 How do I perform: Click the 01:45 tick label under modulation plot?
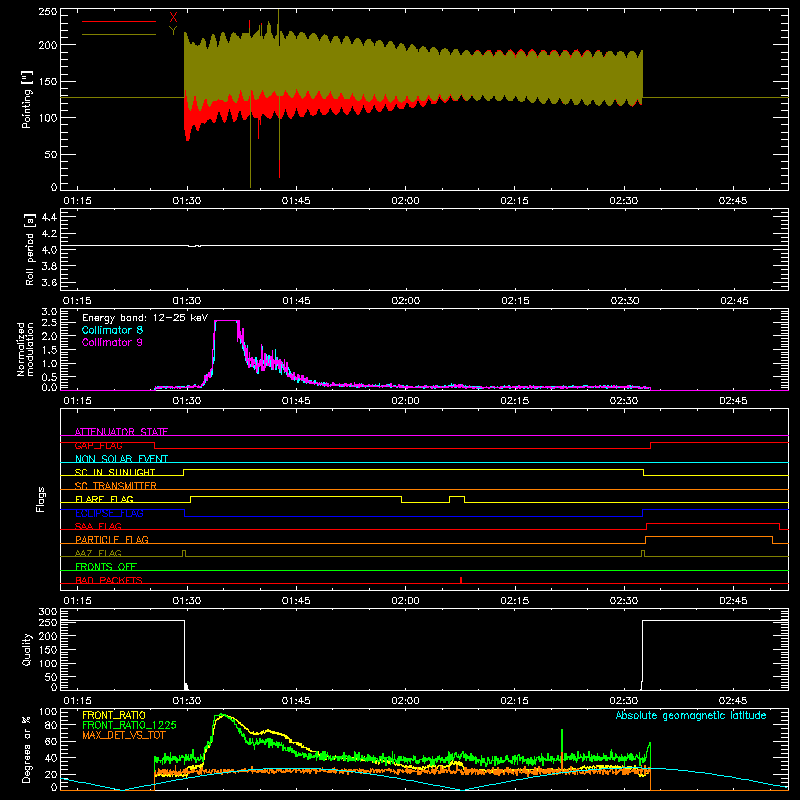[296, 401]
